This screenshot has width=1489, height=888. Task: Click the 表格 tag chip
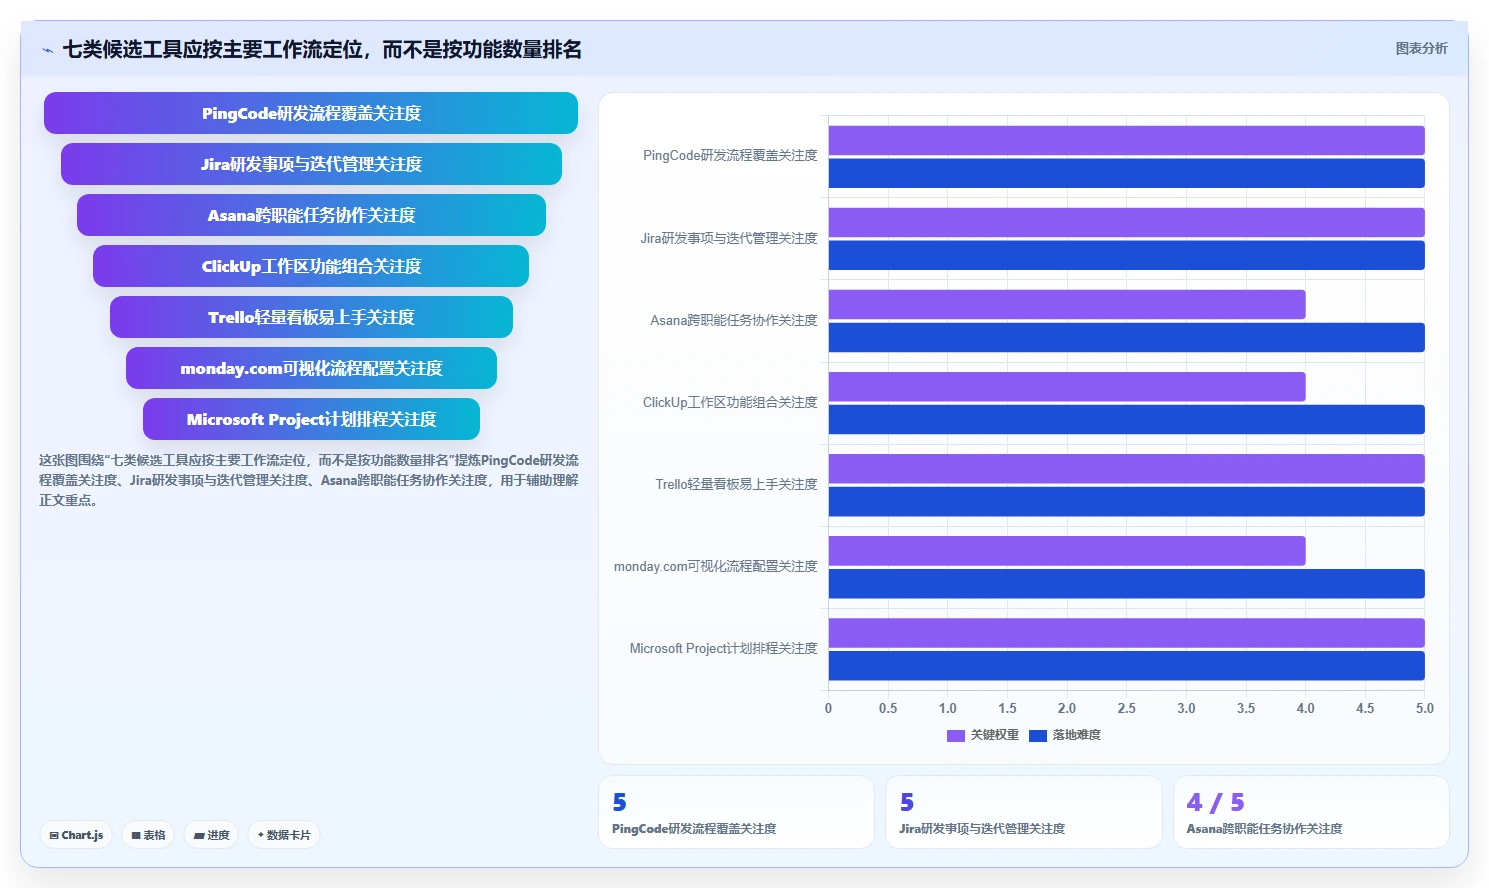(x=149, y=835)
